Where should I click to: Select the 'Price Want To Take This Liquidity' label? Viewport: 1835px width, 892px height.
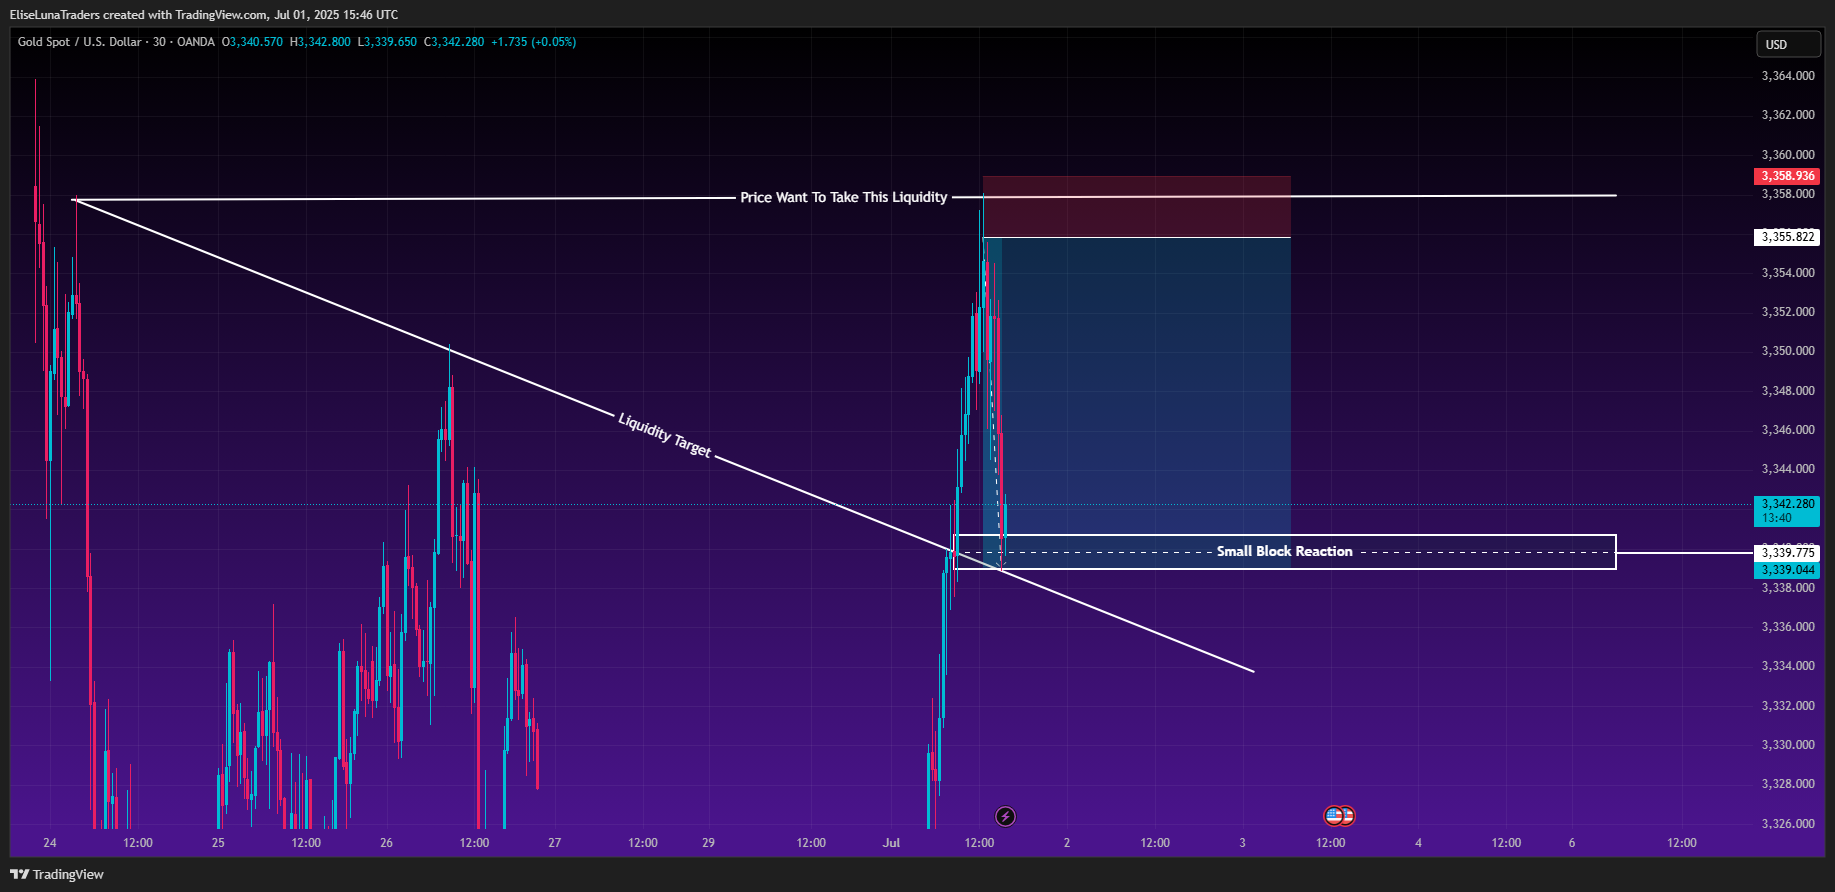[x=843, y=197]
